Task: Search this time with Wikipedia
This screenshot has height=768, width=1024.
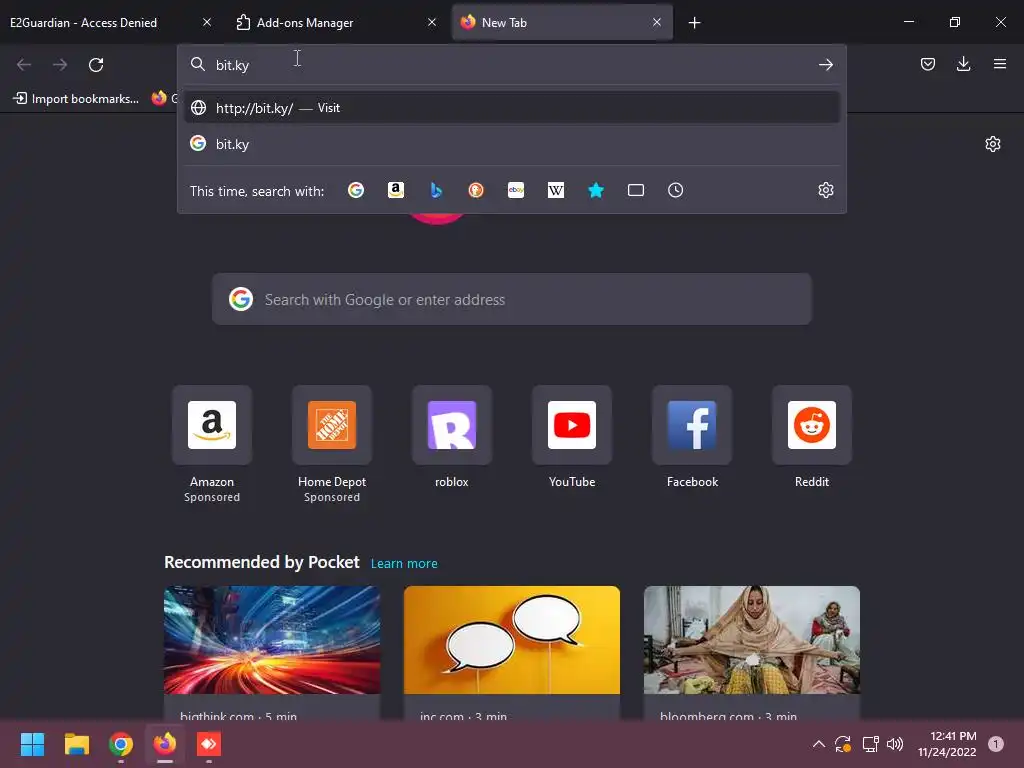Action: point(556,190)
